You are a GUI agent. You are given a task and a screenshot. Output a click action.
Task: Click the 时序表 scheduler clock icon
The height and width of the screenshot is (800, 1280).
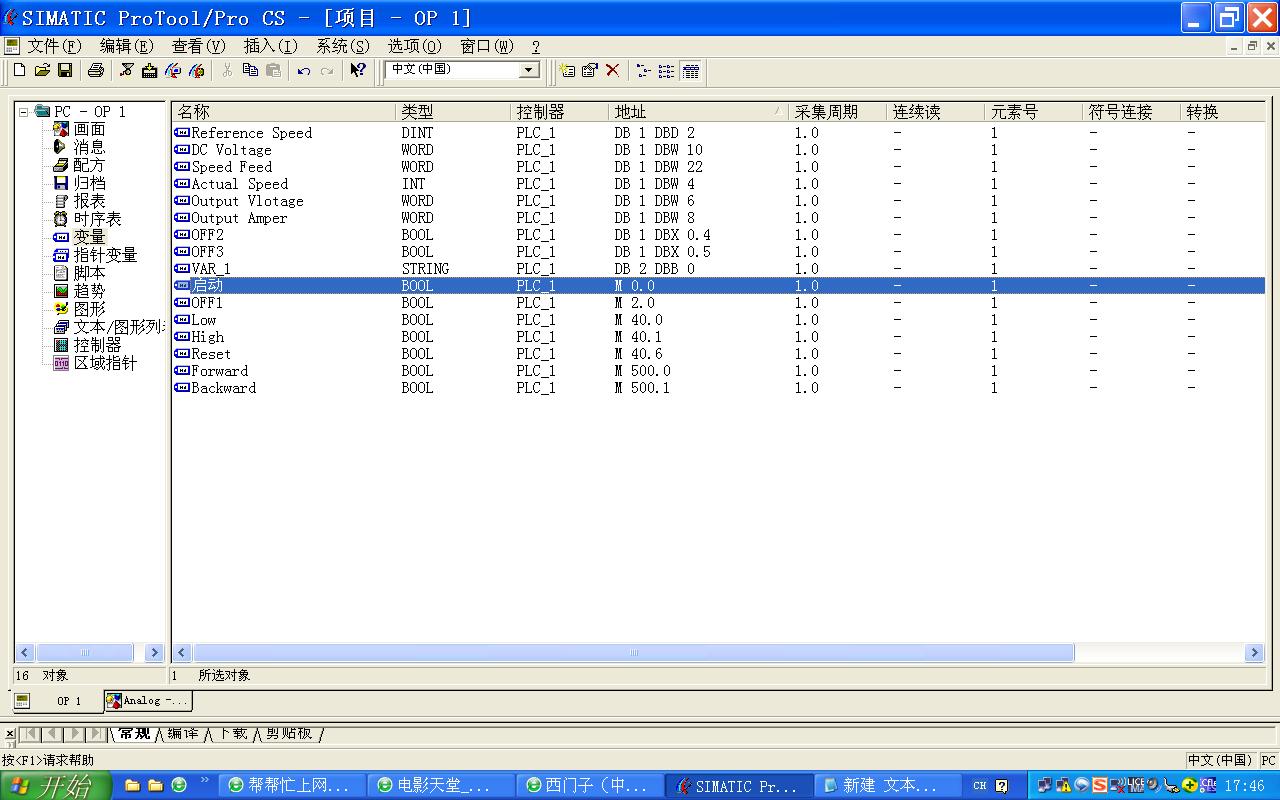click(61, 219)
